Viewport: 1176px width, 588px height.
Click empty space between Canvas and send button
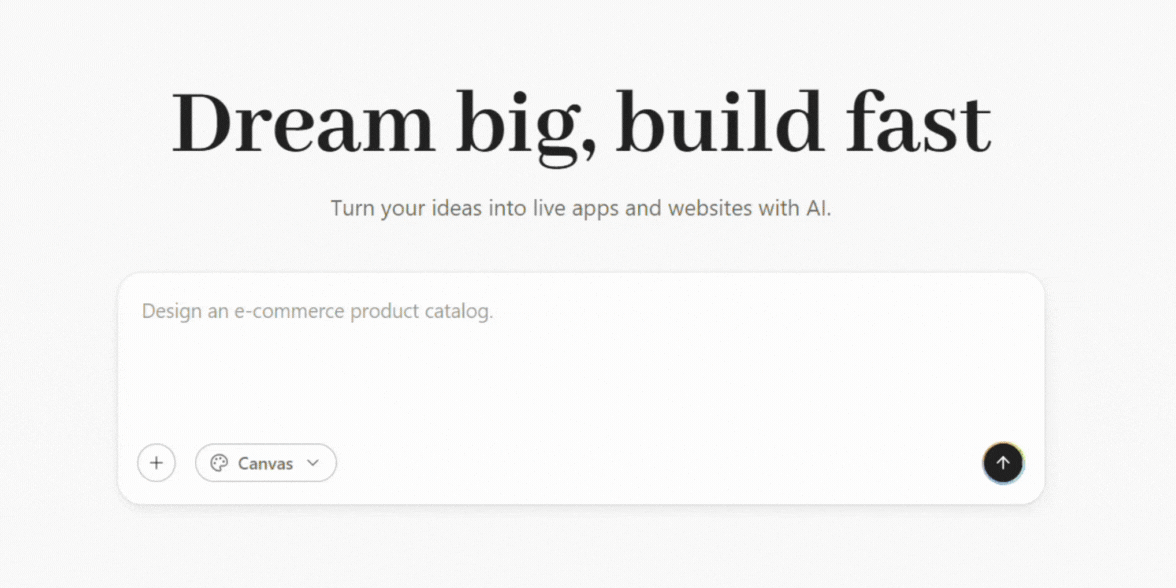point(650,464)
